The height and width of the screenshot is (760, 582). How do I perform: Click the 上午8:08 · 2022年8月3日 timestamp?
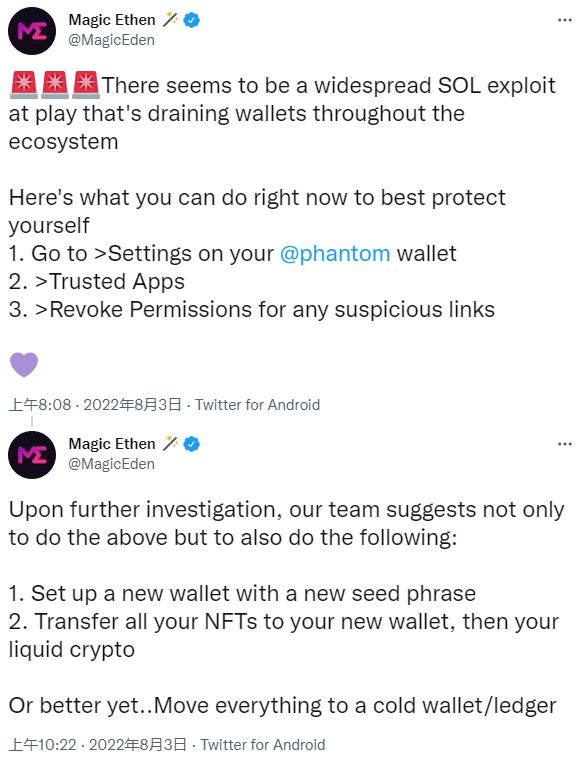(x=95, y=405)
